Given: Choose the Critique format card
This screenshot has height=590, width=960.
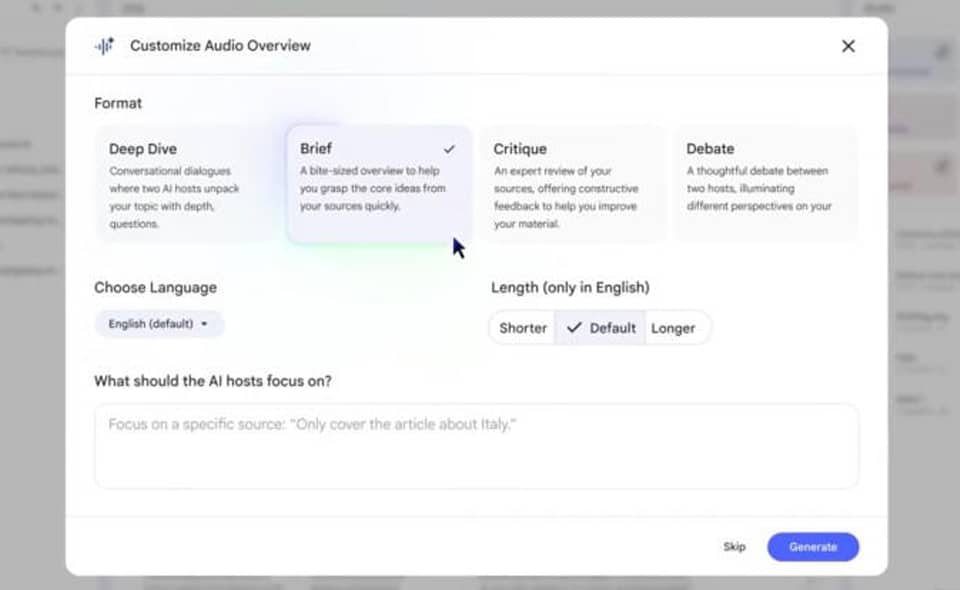Looking at the screenshot, I should [572, 185].
